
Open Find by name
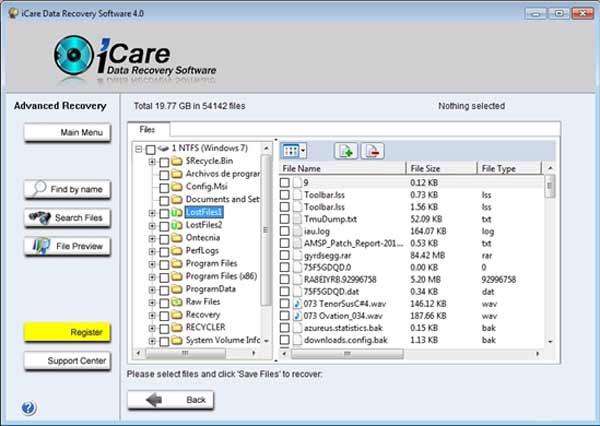67,189
